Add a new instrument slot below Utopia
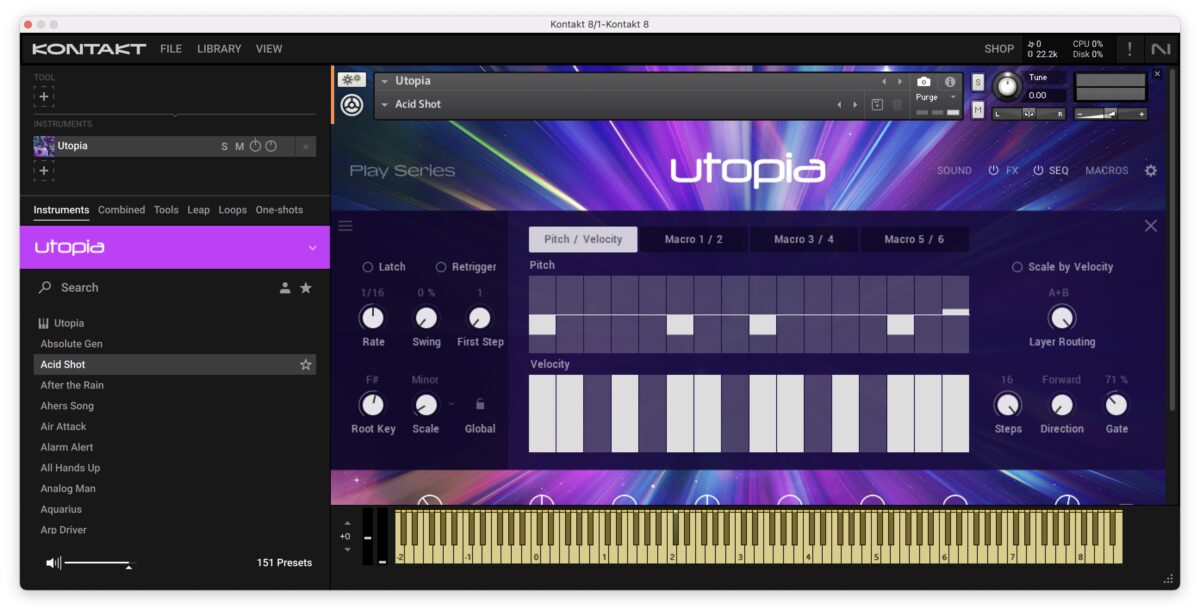 point(43,170)
